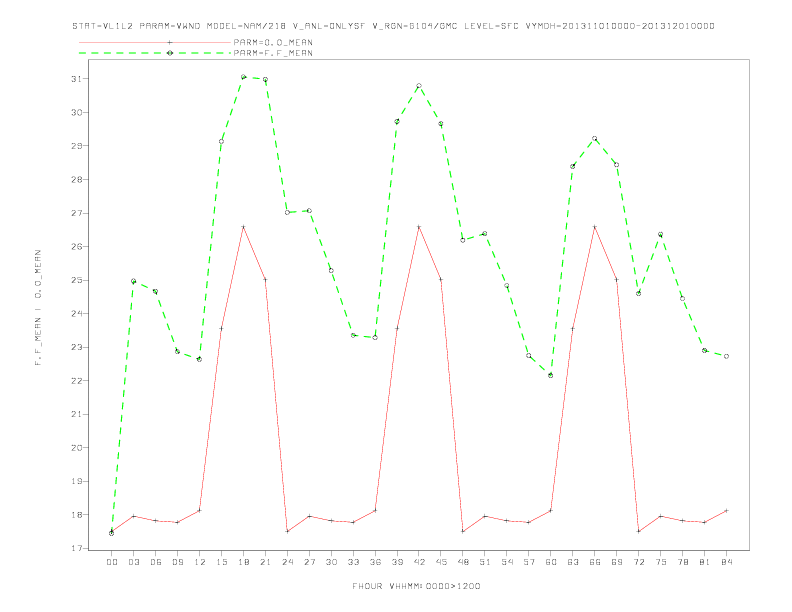Image resolution: width=792 pixels, height=612 pixels.
Task: Click x-axis tick label 00
Action: click(112, 562)
